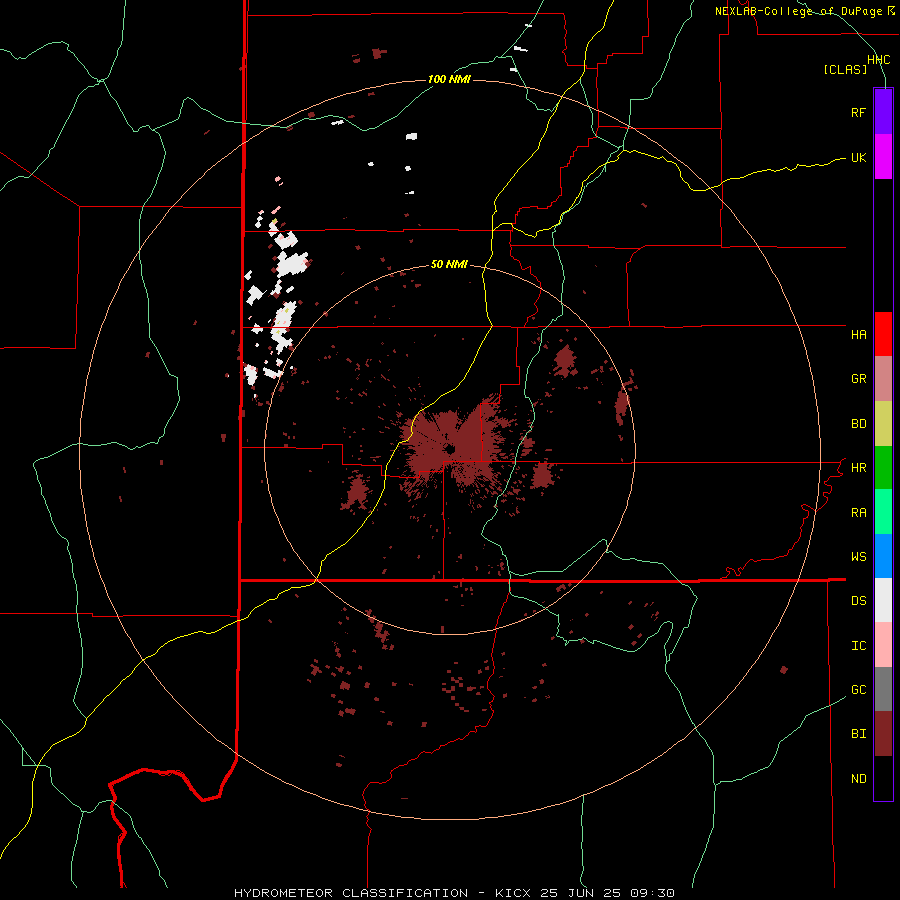Screen dimensions: 900x900
Task: Click the 'ND' legend label
Action: coord(858,779)
